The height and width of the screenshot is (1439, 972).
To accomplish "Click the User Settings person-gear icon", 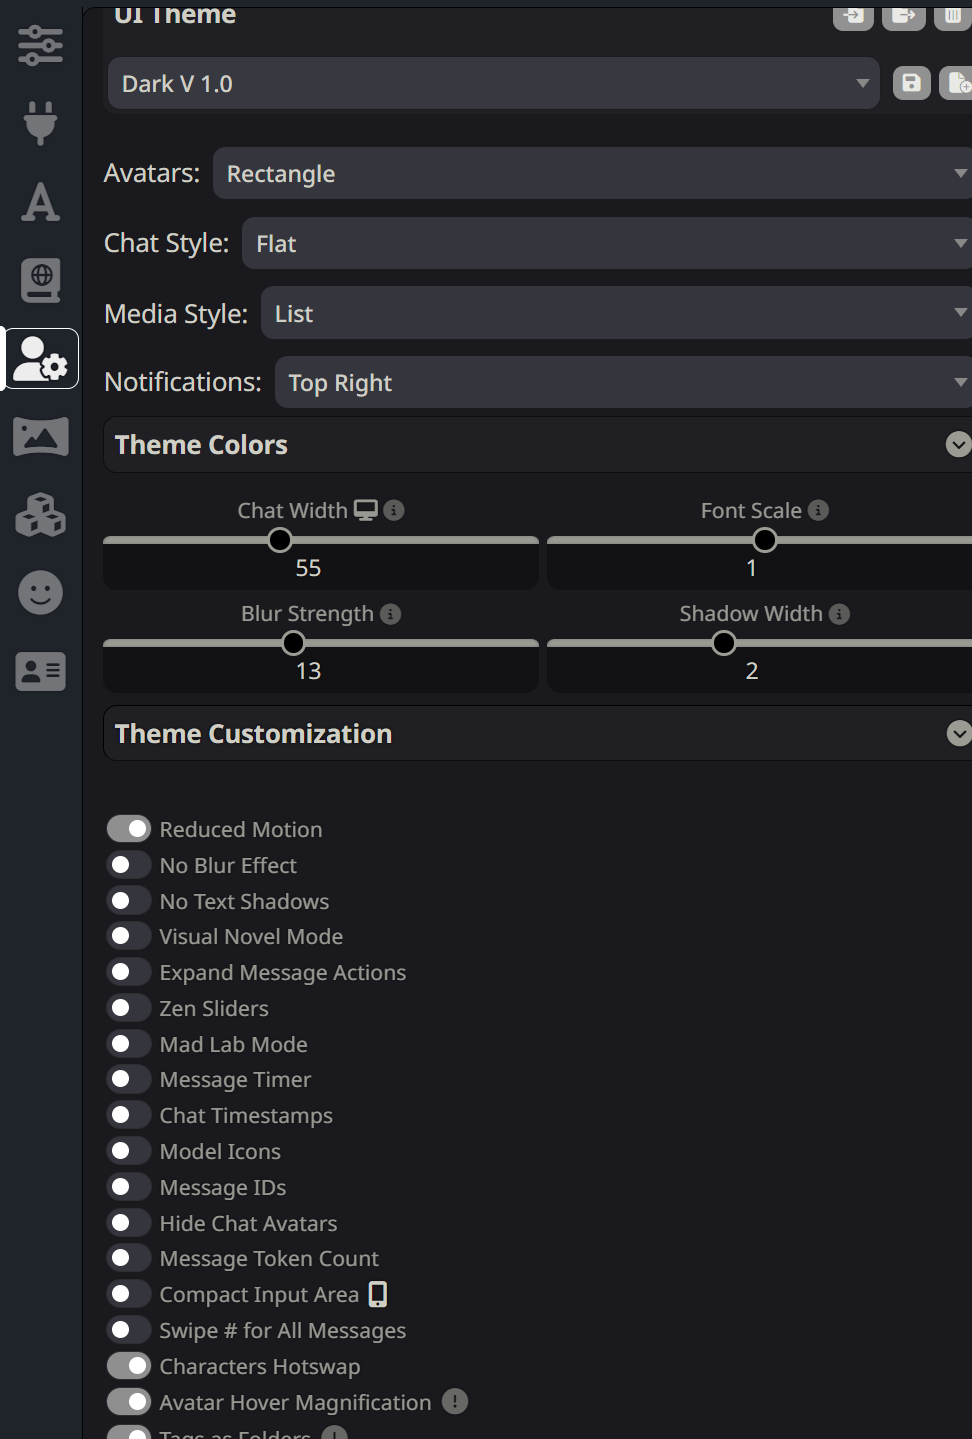I will [42, 358].
